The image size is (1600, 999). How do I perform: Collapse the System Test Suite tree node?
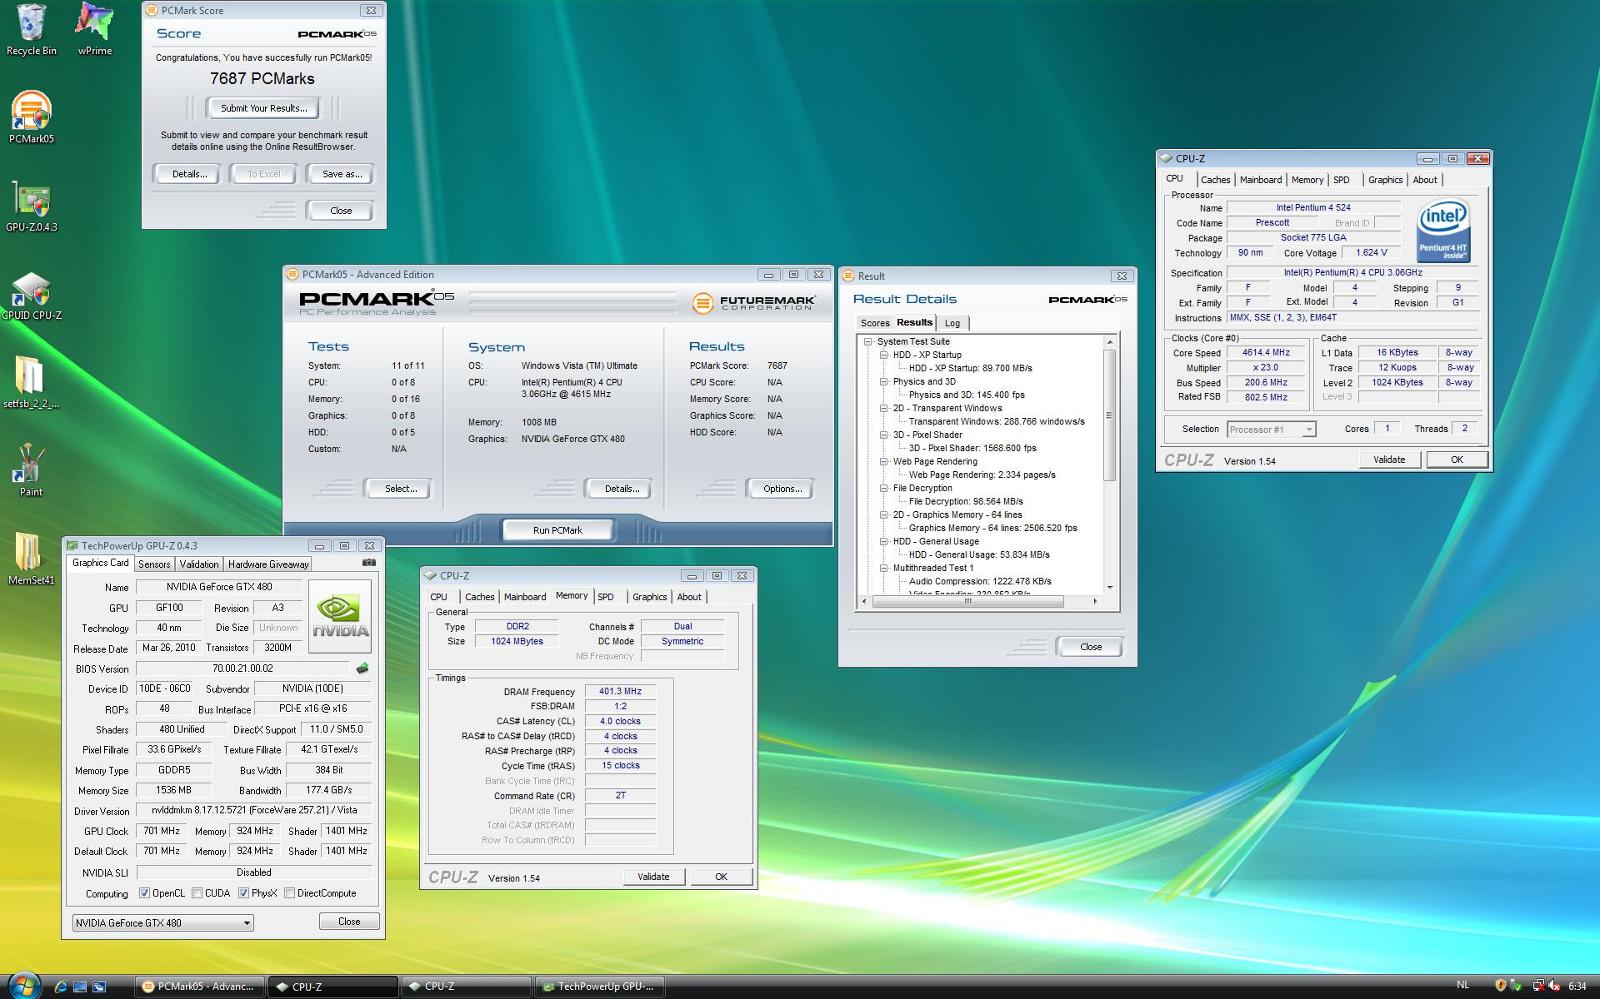point(868,342)
